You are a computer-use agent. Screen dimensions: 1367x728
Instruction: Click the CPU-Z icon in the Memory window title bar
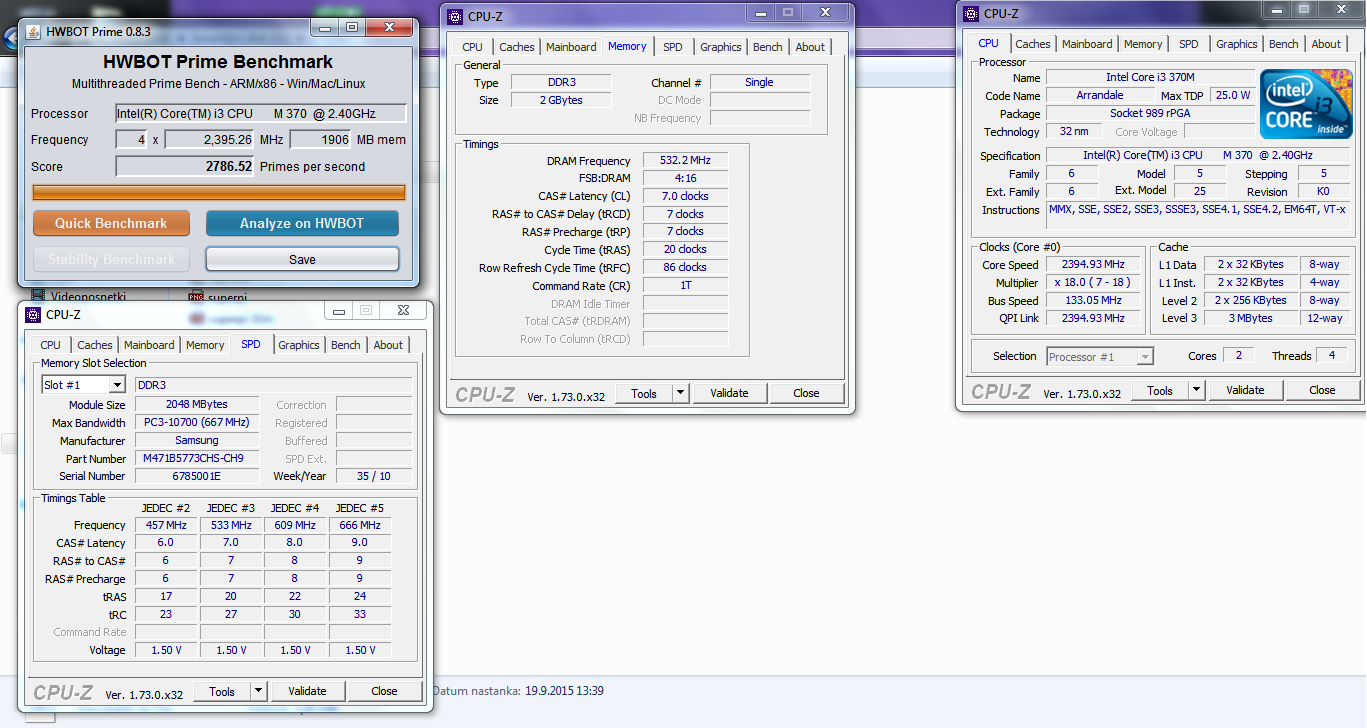[456, 16]
